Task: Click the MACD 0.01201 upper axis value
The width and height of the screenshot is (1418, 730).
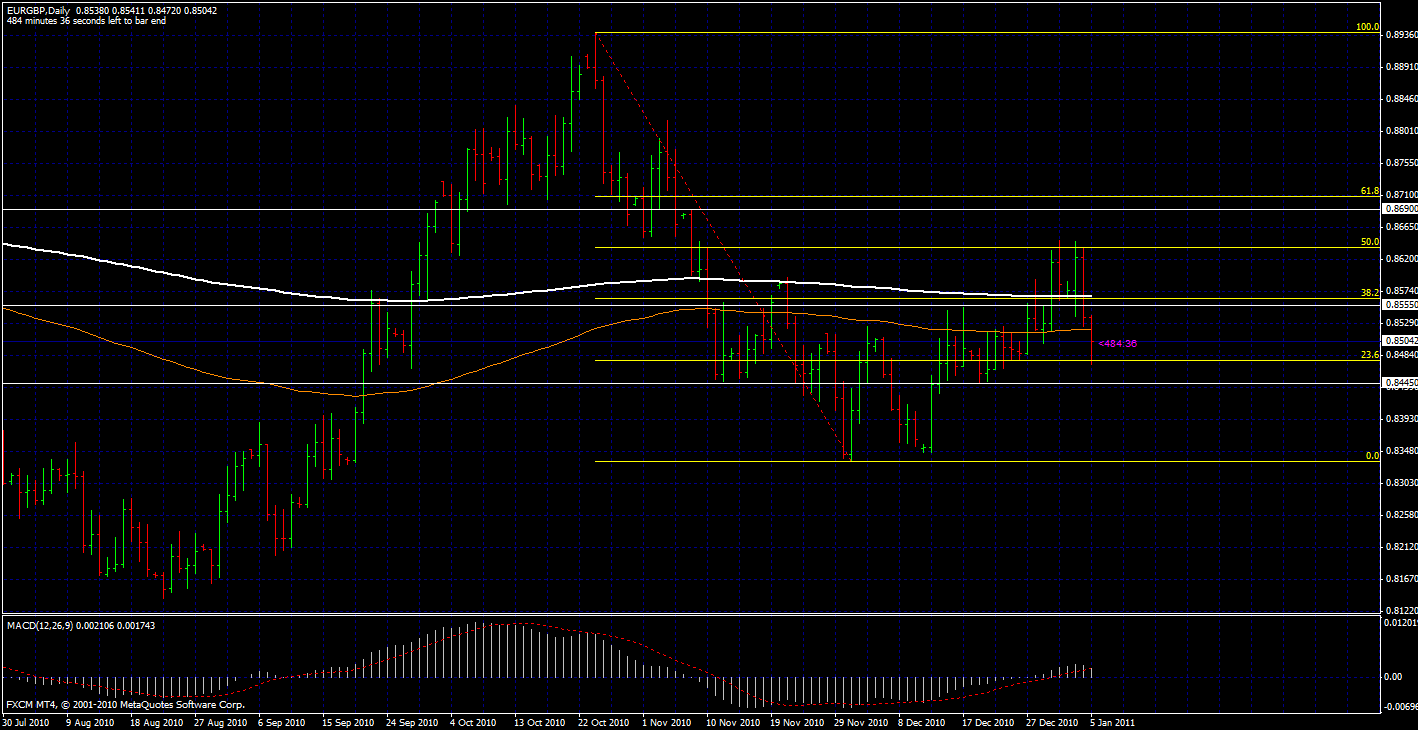Action: tap(1401, 623)
